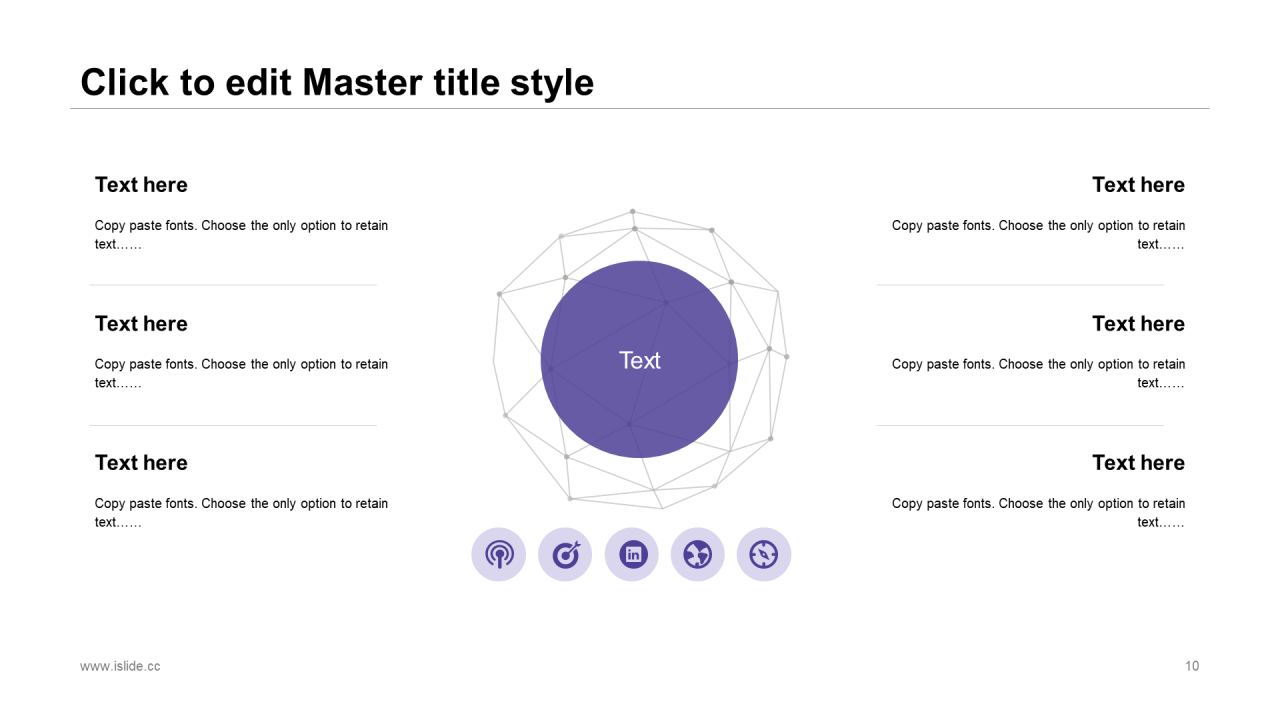This screenshot has height=720, width=1280.
Task: Click the slide number 10
Action: pyautogui.click(x=1192, y=666)
